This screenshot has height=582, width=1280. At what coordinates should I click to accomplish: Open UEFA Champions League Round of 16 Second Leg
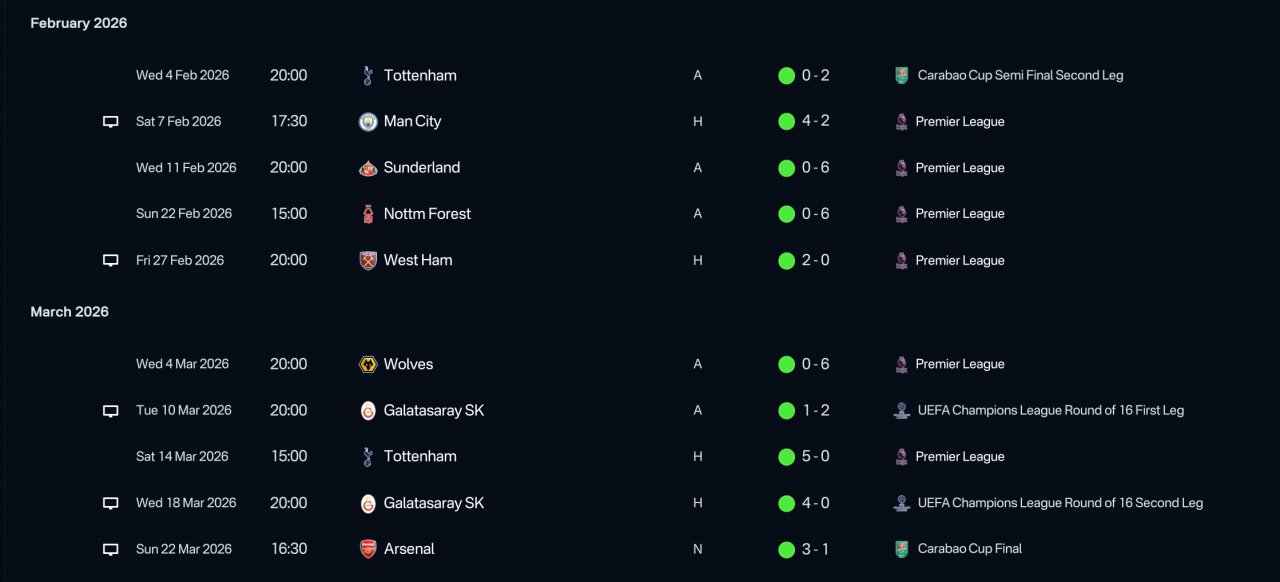1060,503
